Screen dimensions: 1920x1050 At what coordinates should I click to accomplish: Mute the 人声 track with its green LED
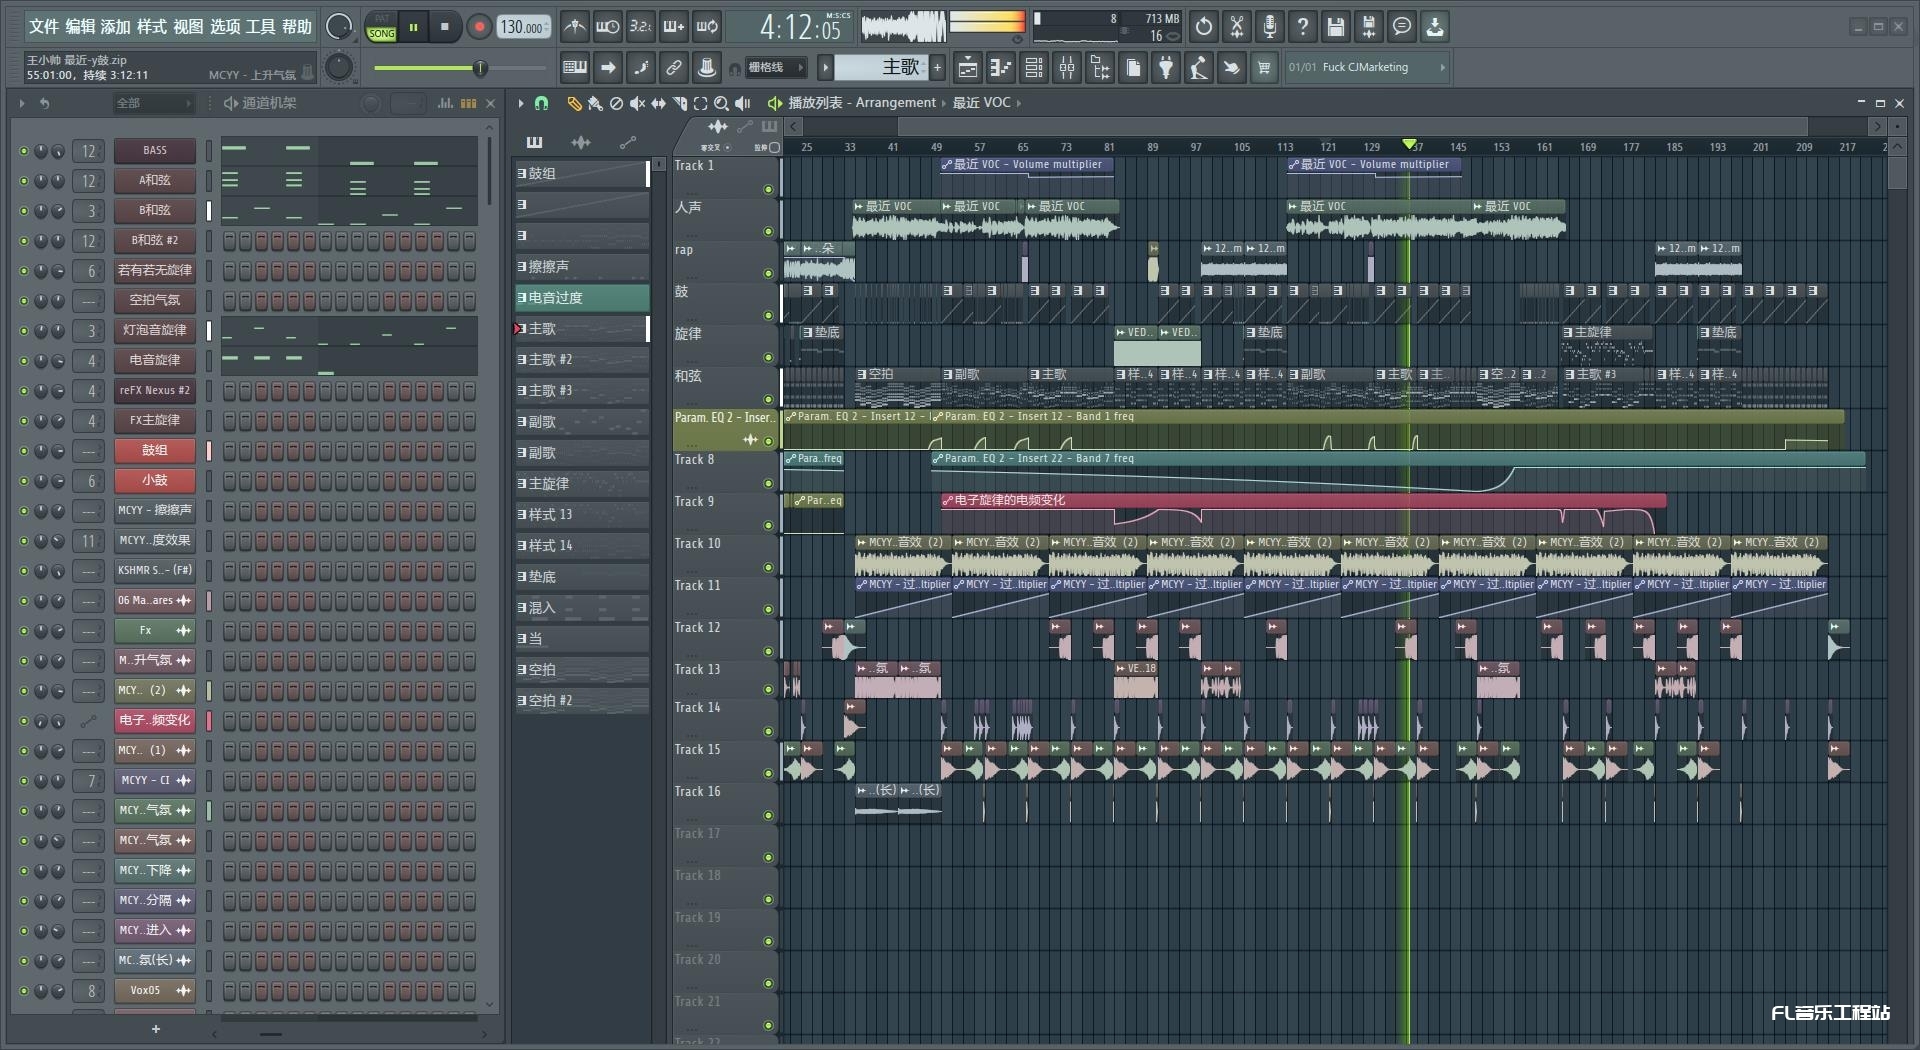[768, 231]
